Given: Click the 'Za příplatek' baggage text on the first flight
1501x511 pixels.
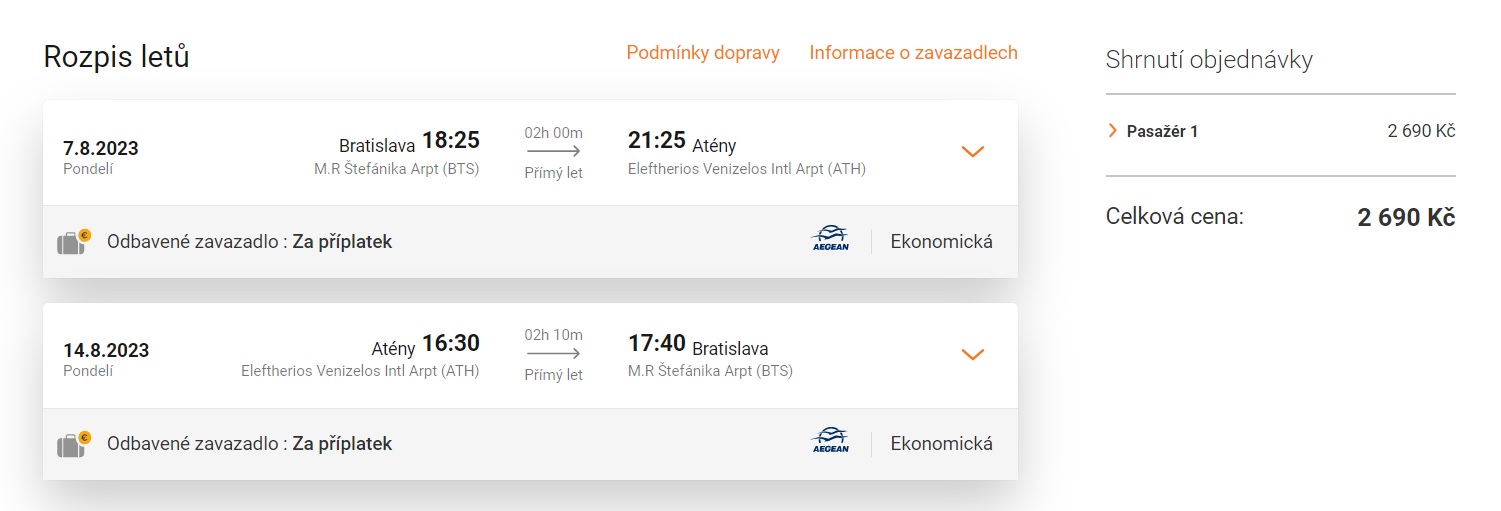Looking at the screenshot, I should (x=342, y=241).
